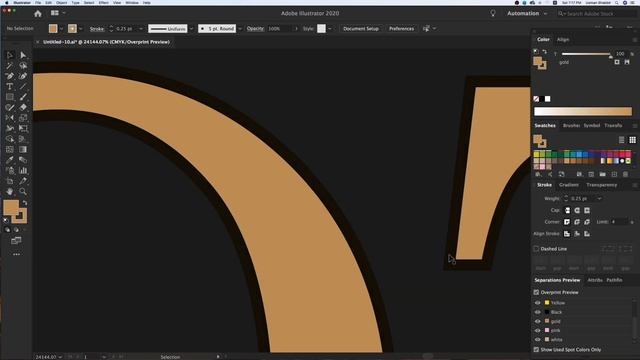This screenshot has width=640, height=360.
Task: Pick the Shaper tool
Action: (x=10, y=107)
